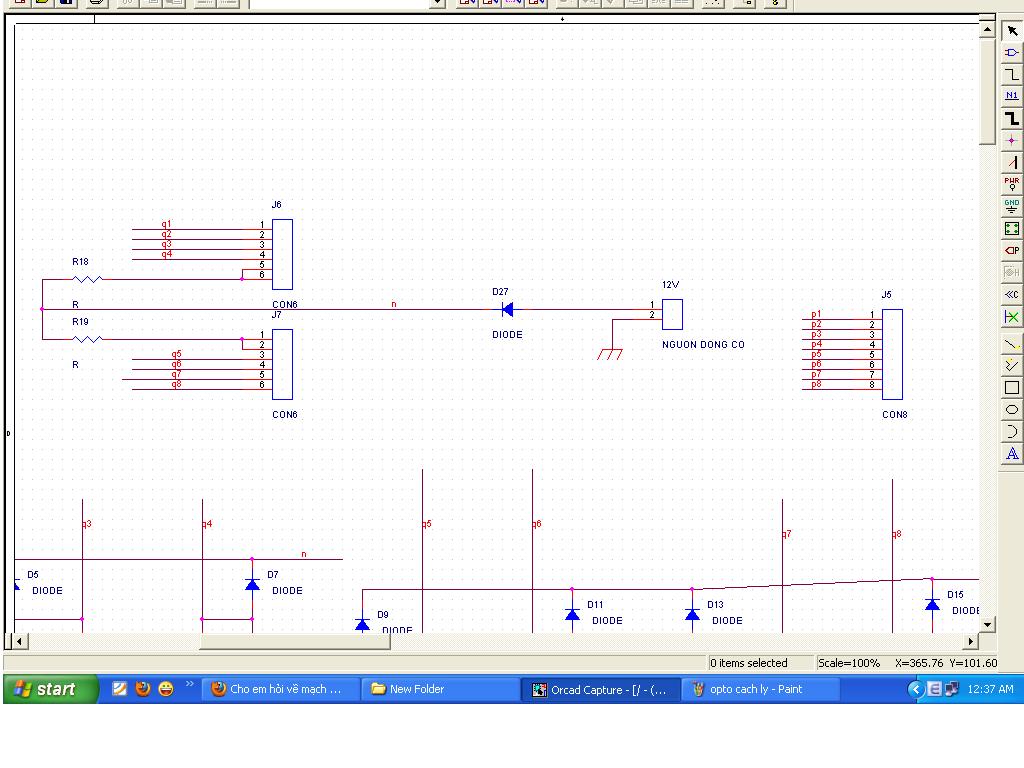Select the D27 diode symbol
The height and width of the screenshot is (768, 1024).
507,310
